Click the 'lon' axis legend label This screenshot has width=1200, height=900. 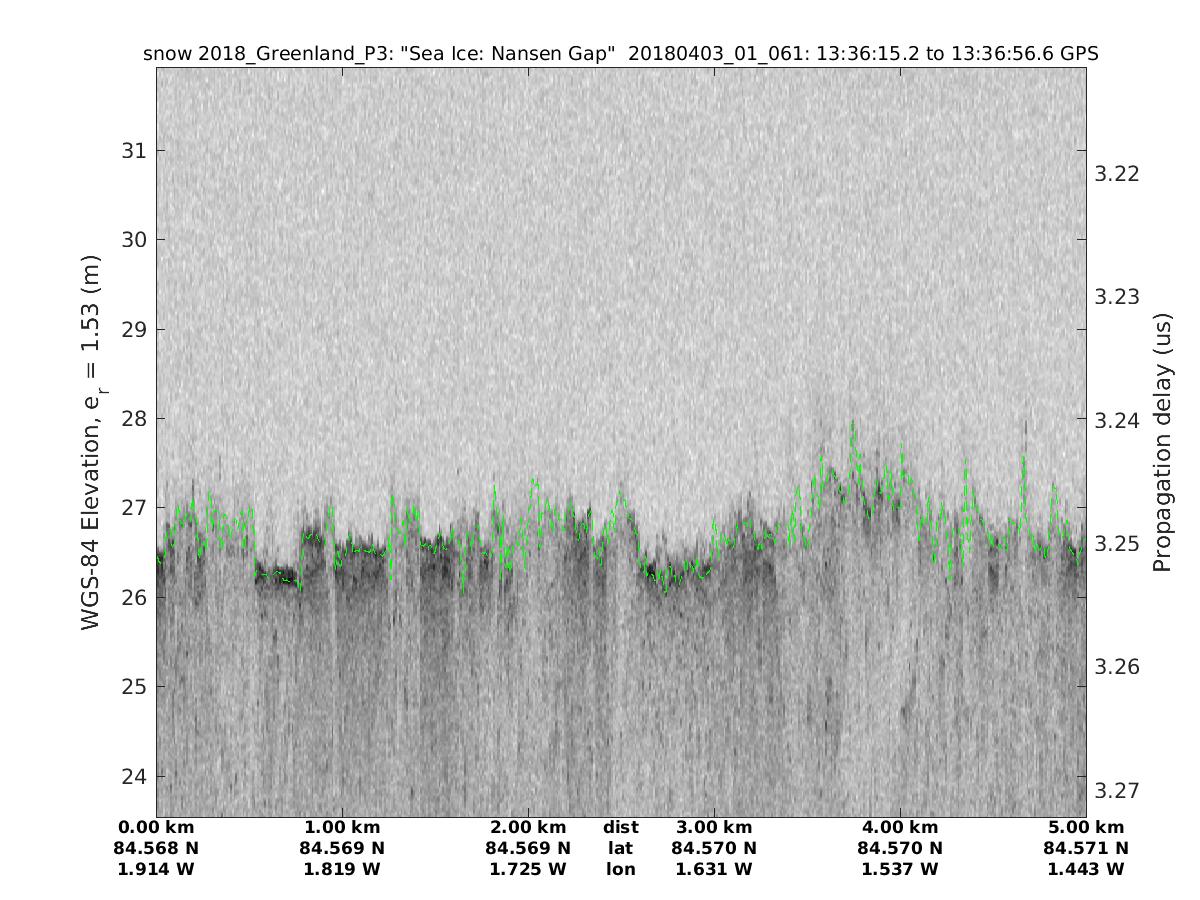coord(621,870)
